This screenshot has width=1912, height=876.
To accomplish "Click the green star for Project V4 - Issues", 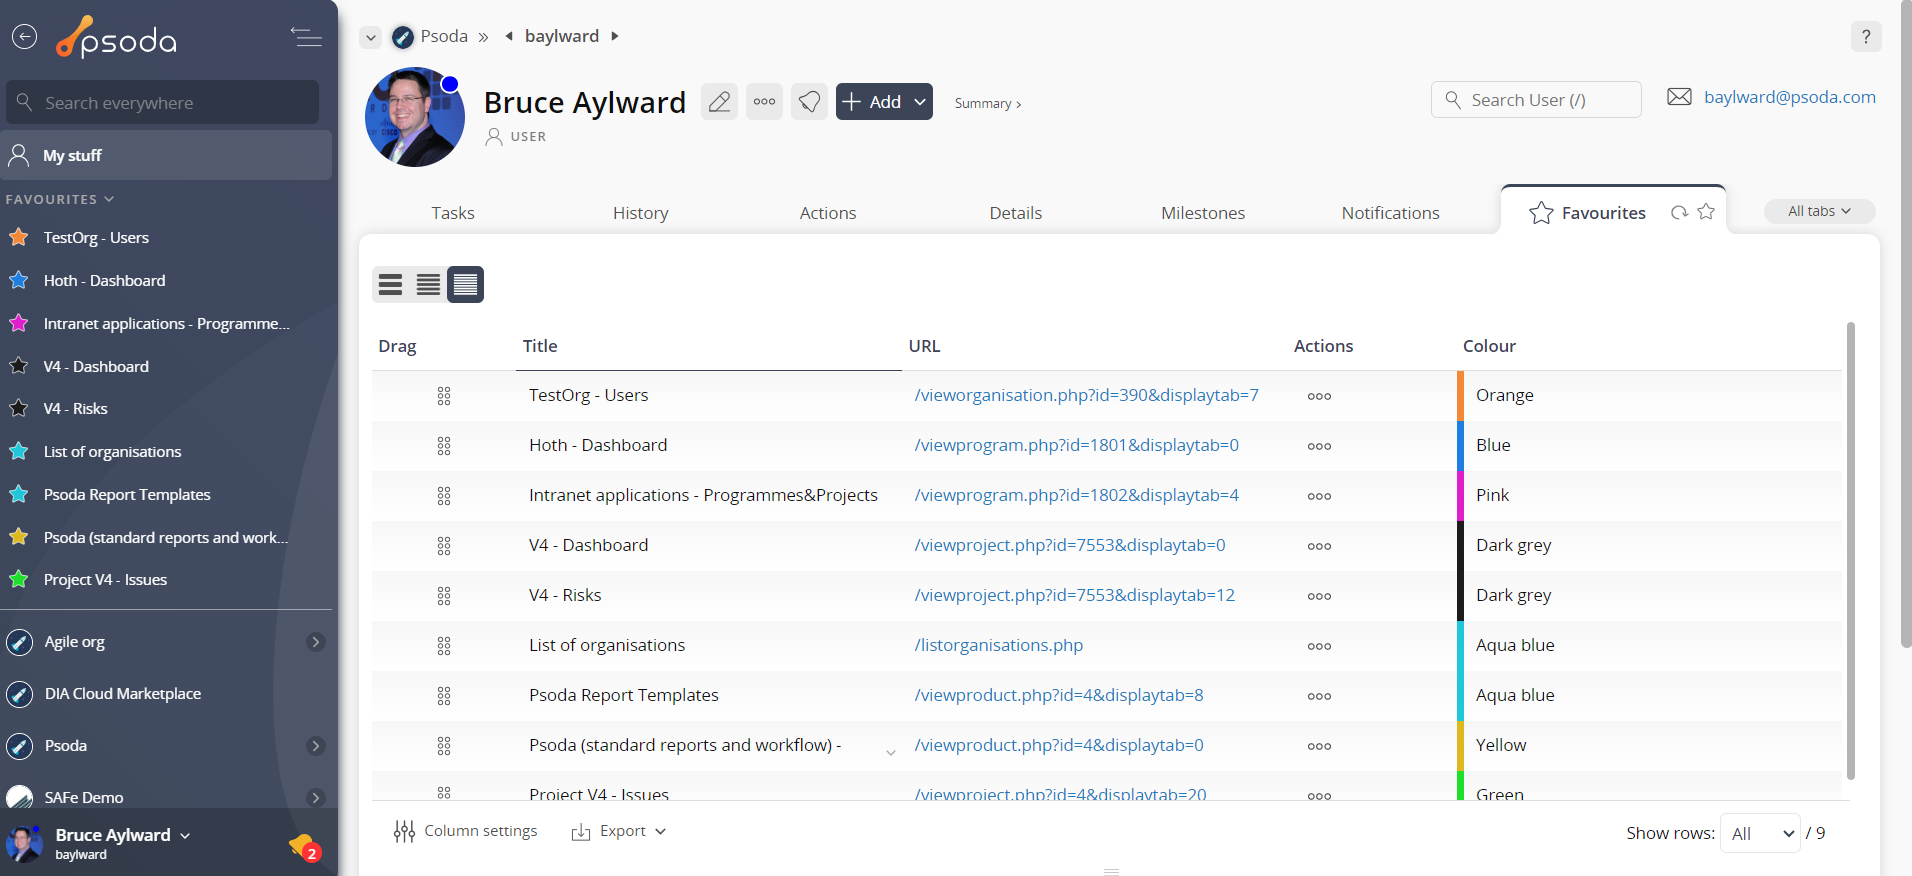I will point(18,579).
